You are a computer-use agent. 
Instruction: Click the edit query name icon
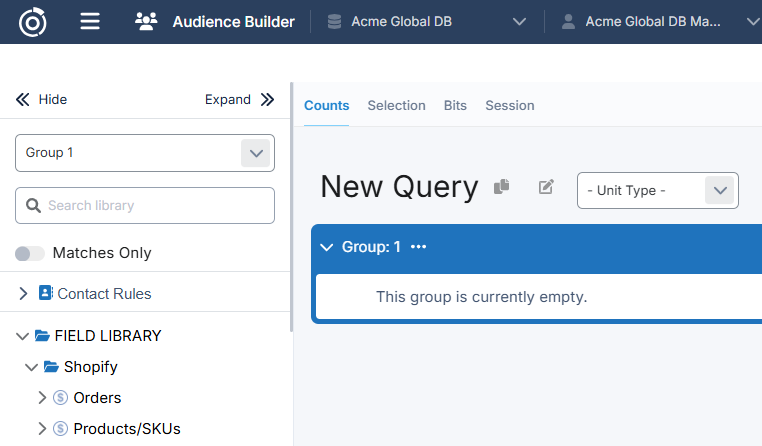546,187
